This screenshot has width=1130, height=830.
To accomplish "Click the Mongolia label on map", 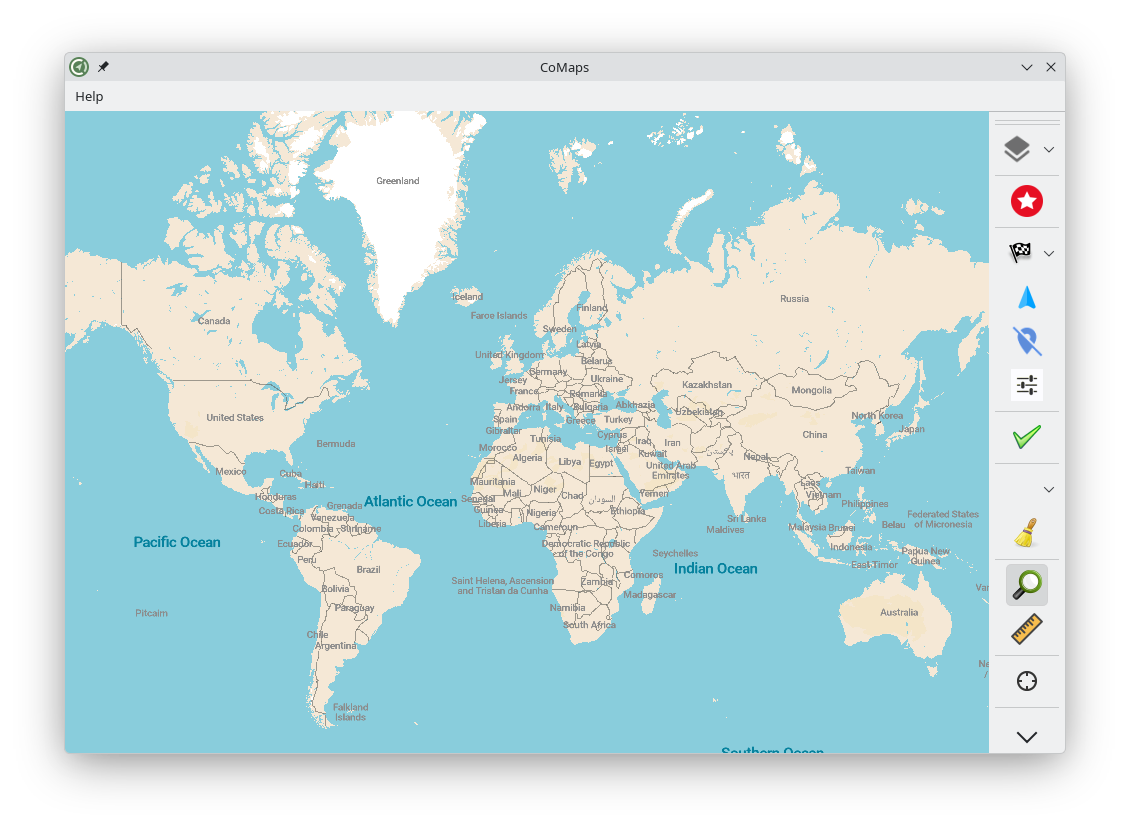I will (811, 391).
